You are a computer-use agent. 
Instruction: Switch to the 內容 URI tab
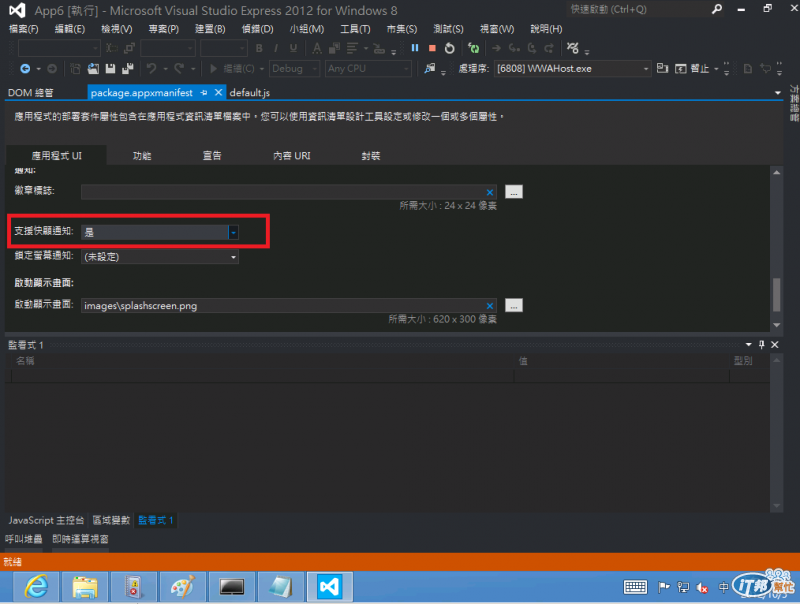click(291, 156)
